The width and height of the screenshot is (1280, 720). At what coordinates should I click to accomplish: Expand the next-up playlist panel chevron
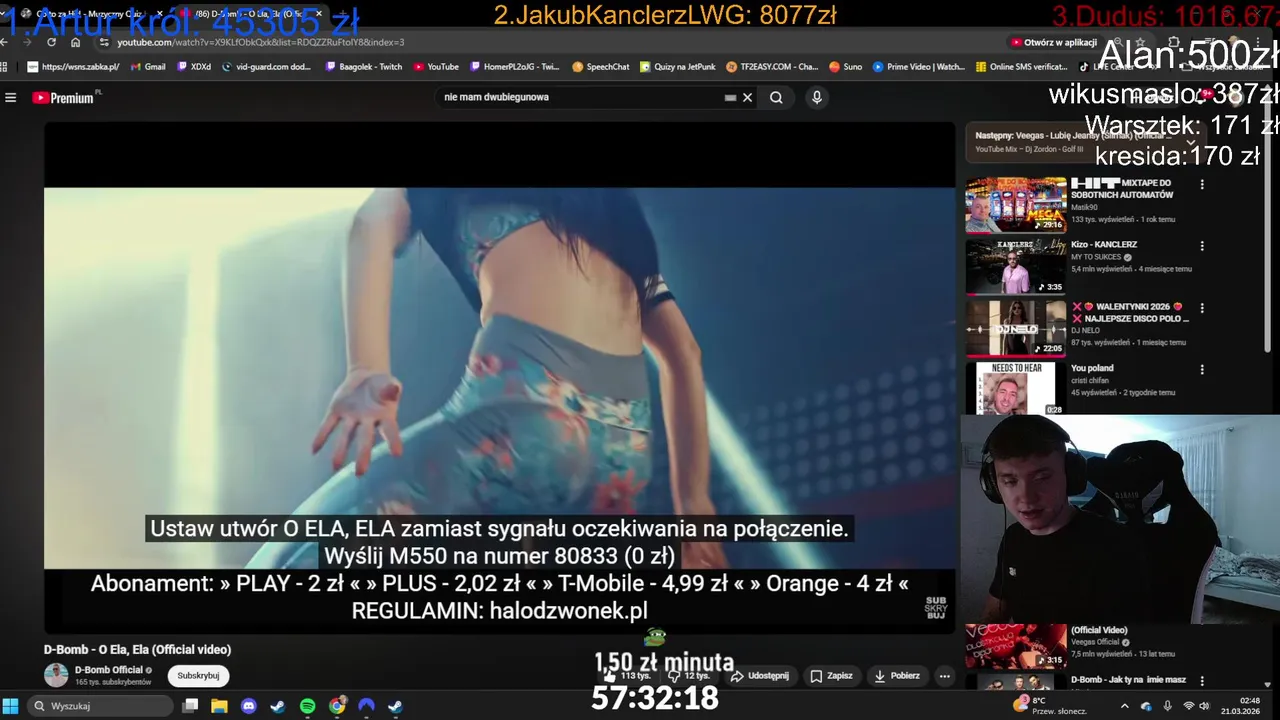(1191, 142)
